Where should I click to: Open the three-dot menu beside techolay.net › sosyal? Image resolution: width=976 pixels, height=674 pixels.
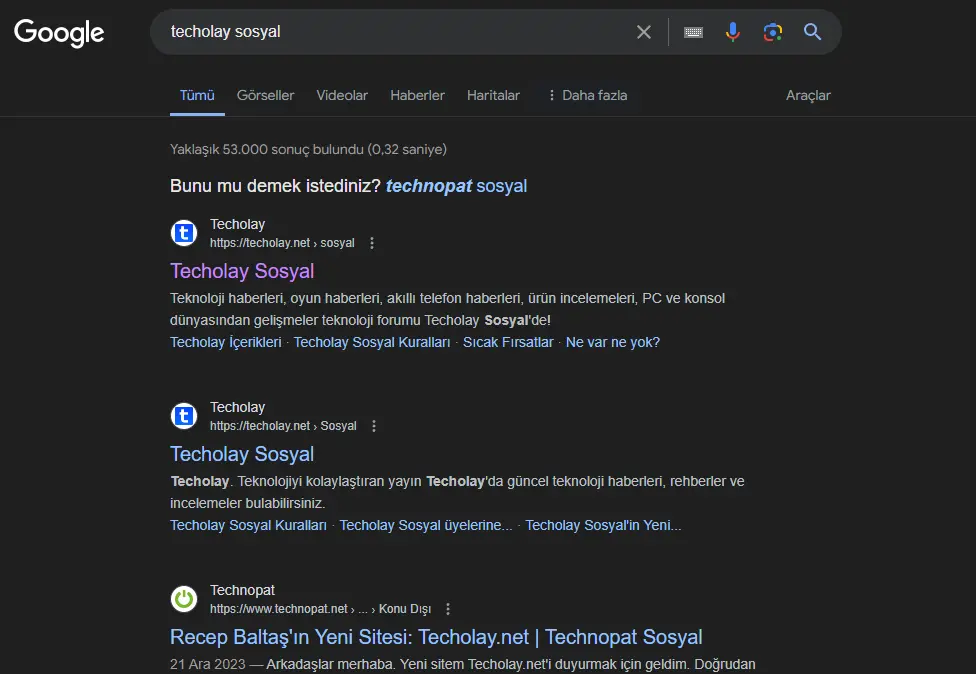[x=372, y=243]
